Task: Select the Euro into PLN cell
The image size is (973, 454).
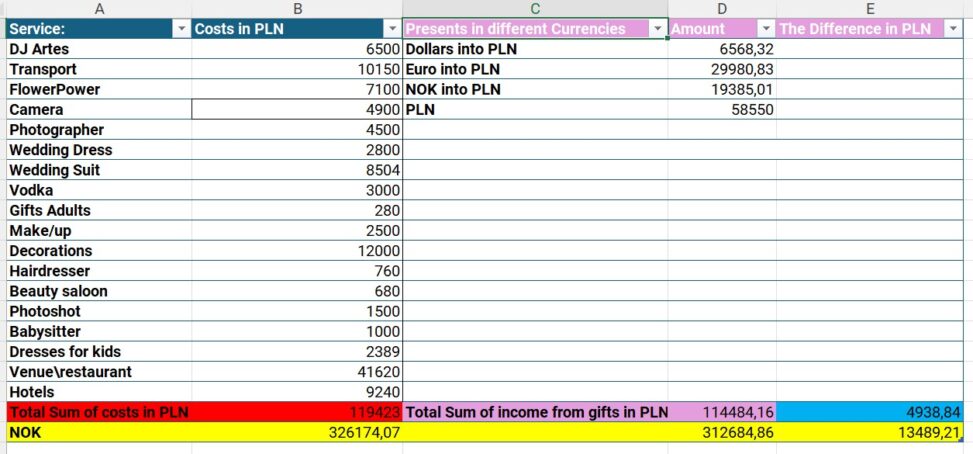Action: click(535, 69)
